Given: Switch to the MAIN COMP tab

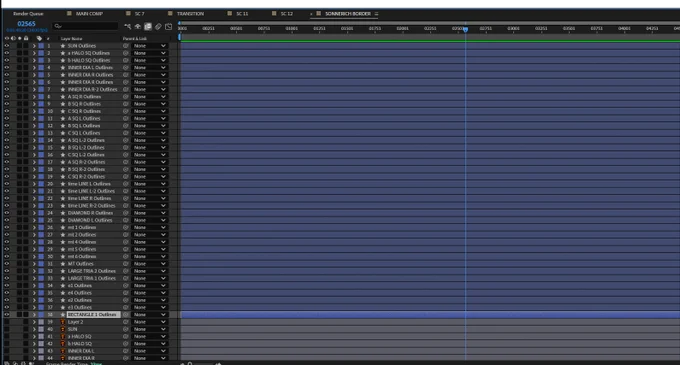Looking at the screenshot, I should 89,14.
